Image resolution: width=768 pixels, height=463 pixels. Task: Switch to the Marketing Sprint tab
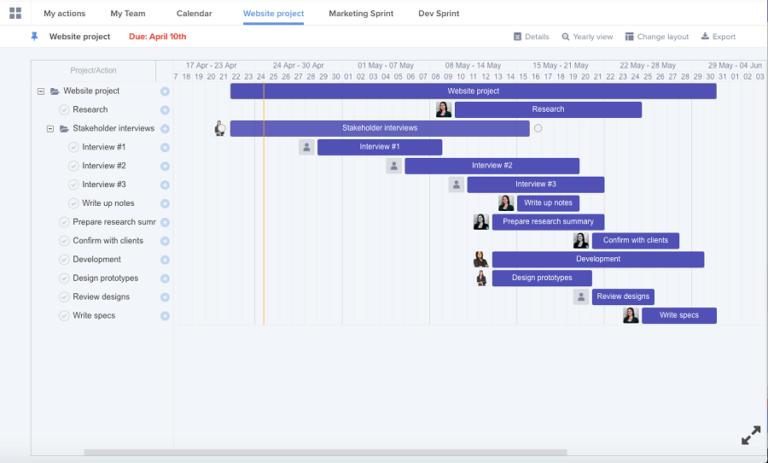[361, 14]
